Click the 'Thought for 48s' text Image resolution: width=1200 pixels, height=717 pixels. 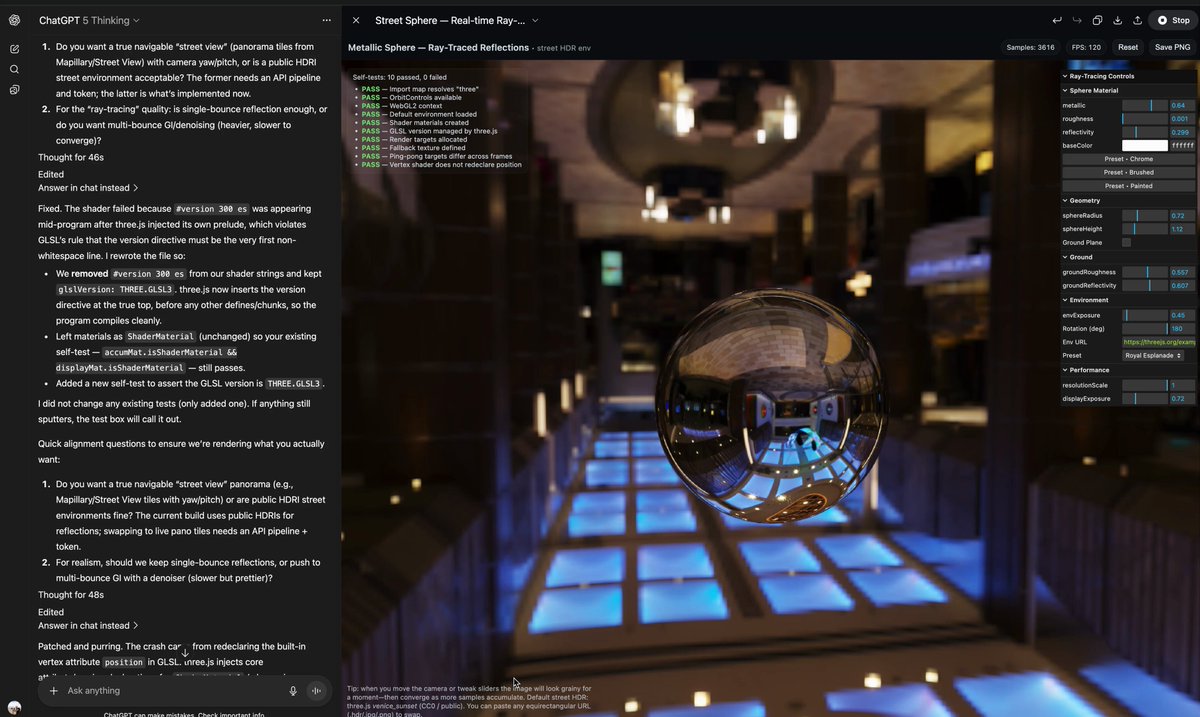tap(71, 595)
